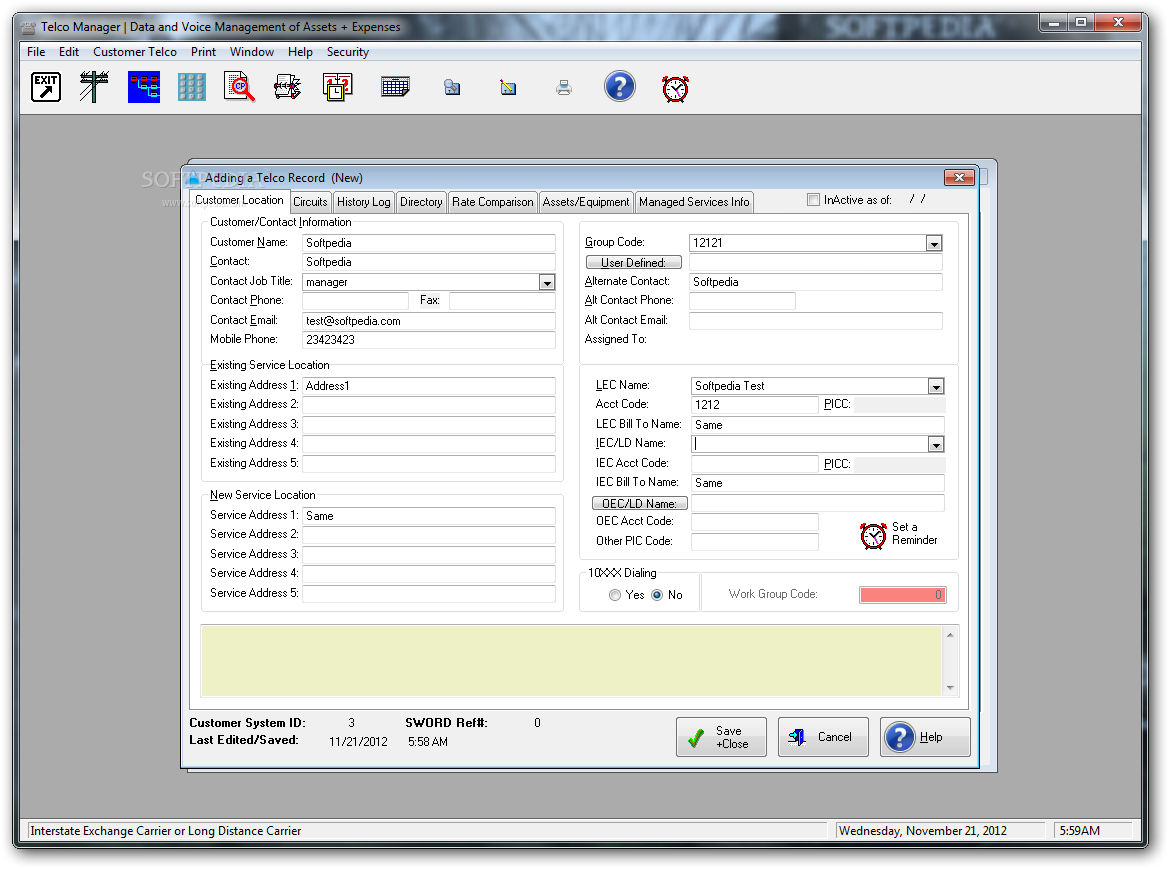Click the Customer Name field
The height and width of the screenshot is (869, 1169).
[x=429, y=243]
